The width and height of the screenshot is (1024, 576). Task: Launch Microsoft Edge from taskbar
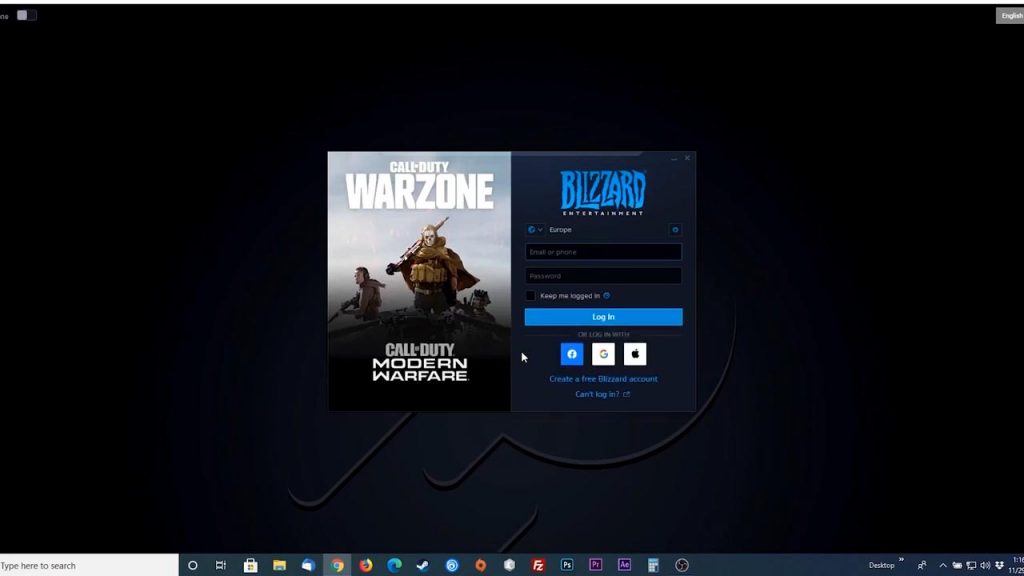pyautogui.click(x=394, y=566)
